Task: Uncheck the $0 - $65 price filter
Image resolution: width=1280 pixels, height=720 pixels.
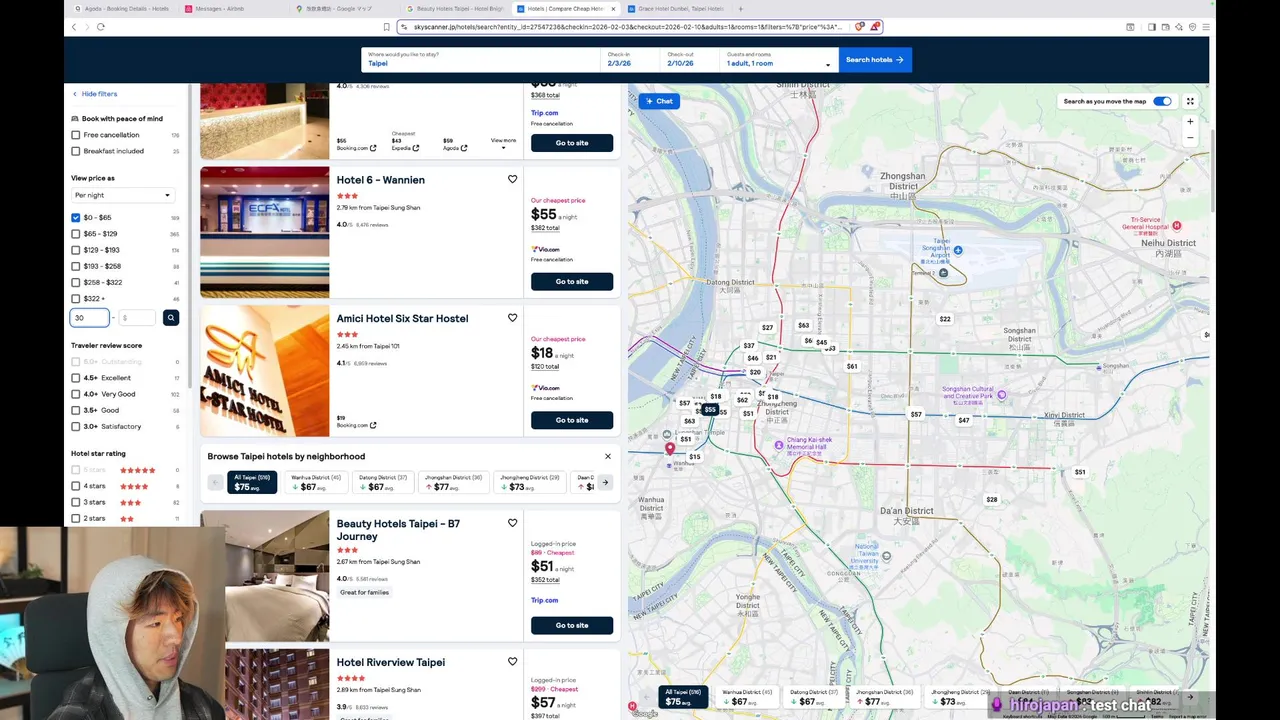Action: click(x=76, y=217)
